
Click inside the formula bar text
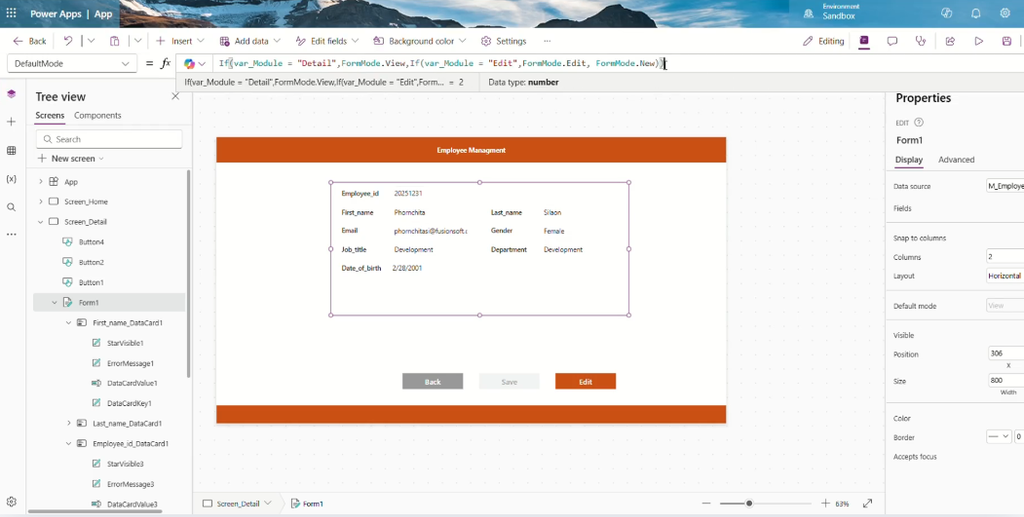(441, 63)
